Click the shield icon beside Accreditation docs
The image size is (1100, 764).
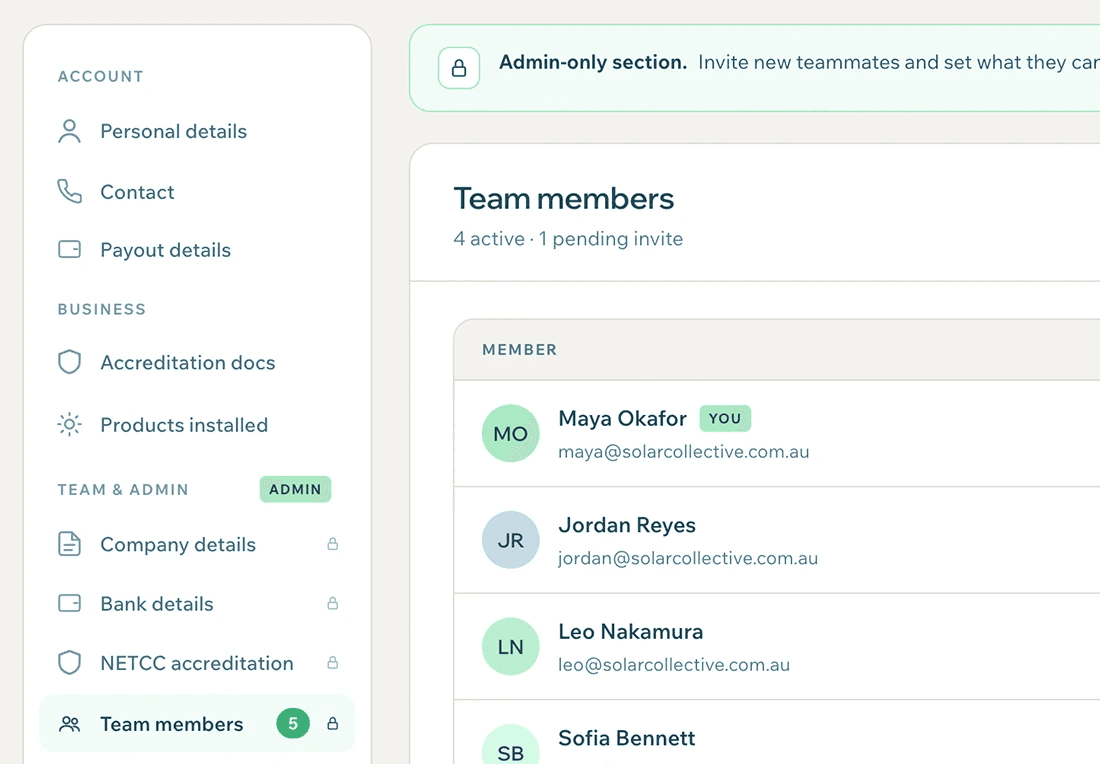point(69,362)
